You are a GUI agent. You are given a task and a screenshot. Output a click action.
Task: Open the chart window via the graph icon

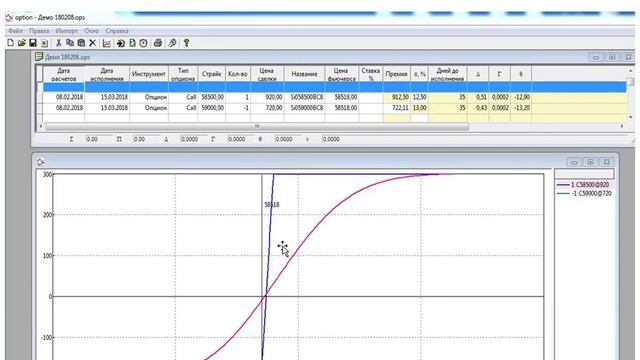point(107,43)
